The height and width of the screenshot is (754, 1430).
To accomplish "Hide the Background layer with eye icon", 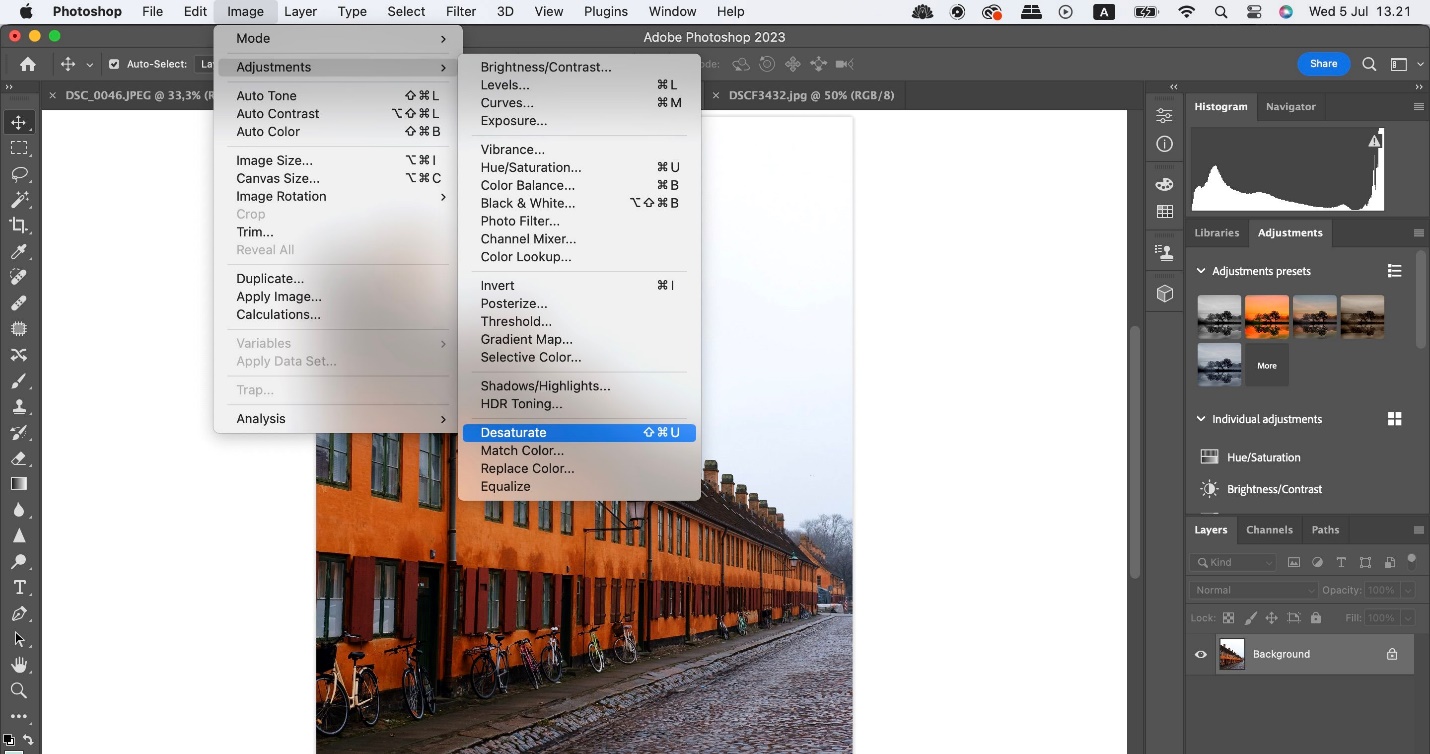I will pyautogui.click(x=1201, y=655).
